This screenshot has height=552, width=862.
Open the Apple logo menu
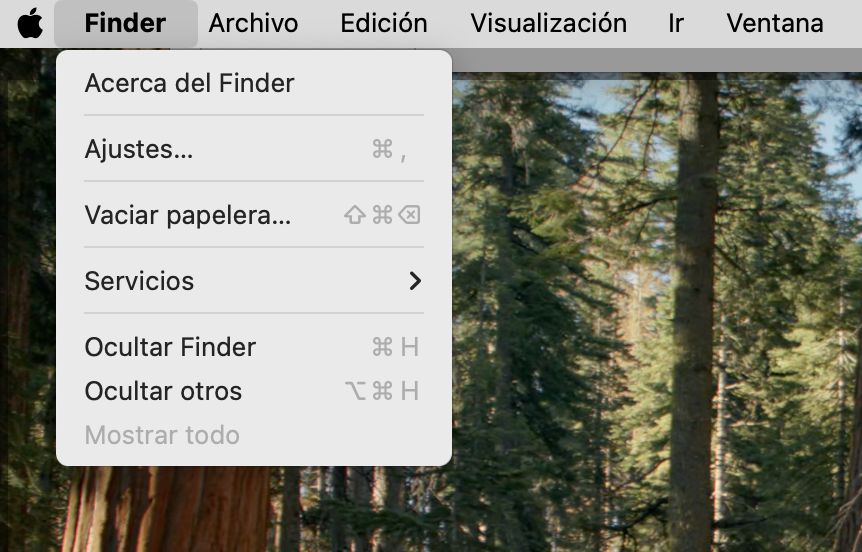tap(30, 24)
